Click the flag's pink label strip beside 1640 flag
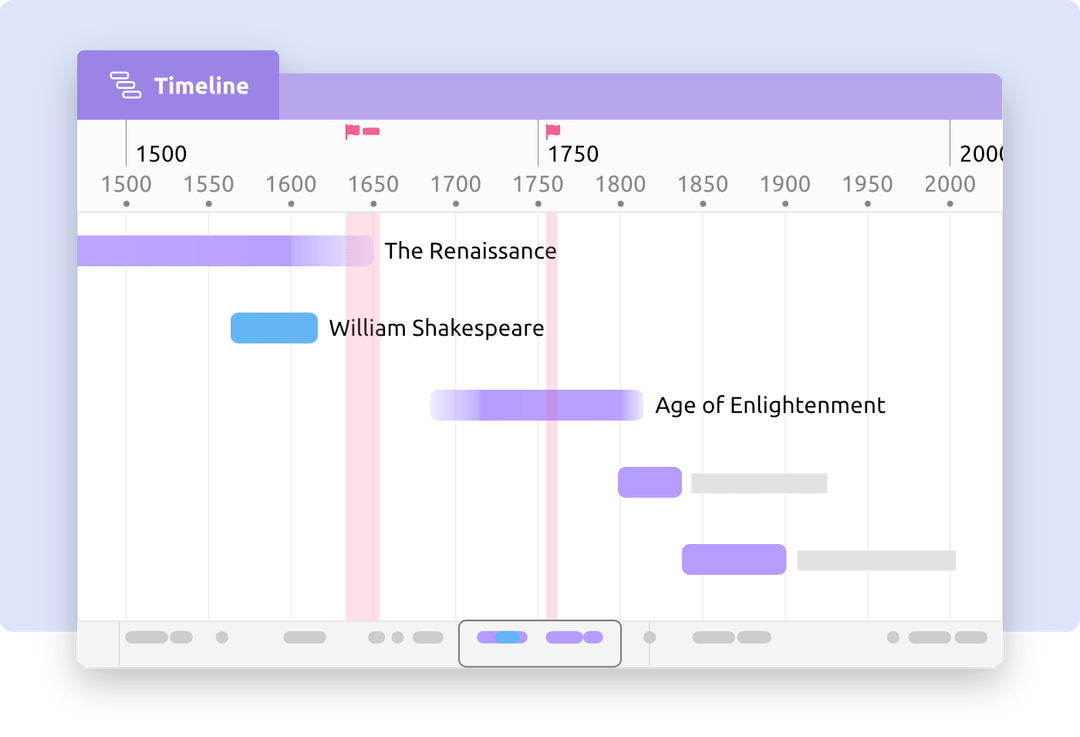1080x737 pixels. [373, 129]
